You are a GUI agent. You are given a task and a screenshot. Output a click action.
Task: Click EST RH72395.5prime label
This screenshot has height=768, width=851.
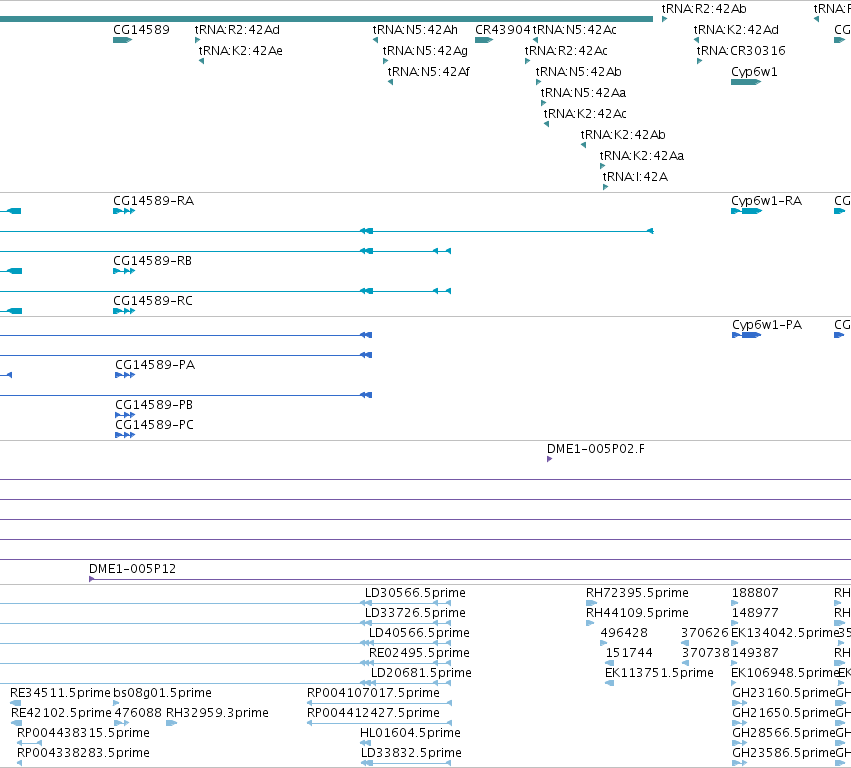(x=637, y=593)
